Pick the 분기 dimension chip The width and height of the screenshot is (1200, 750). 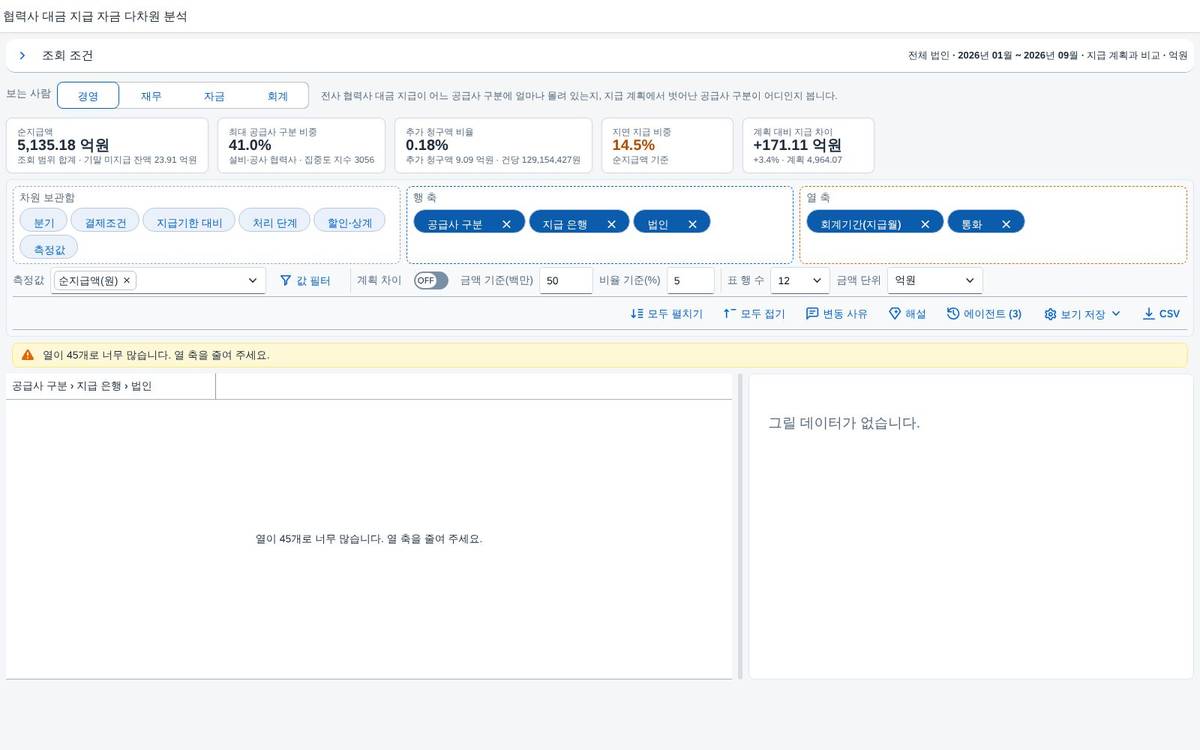(x=44, y=221)
